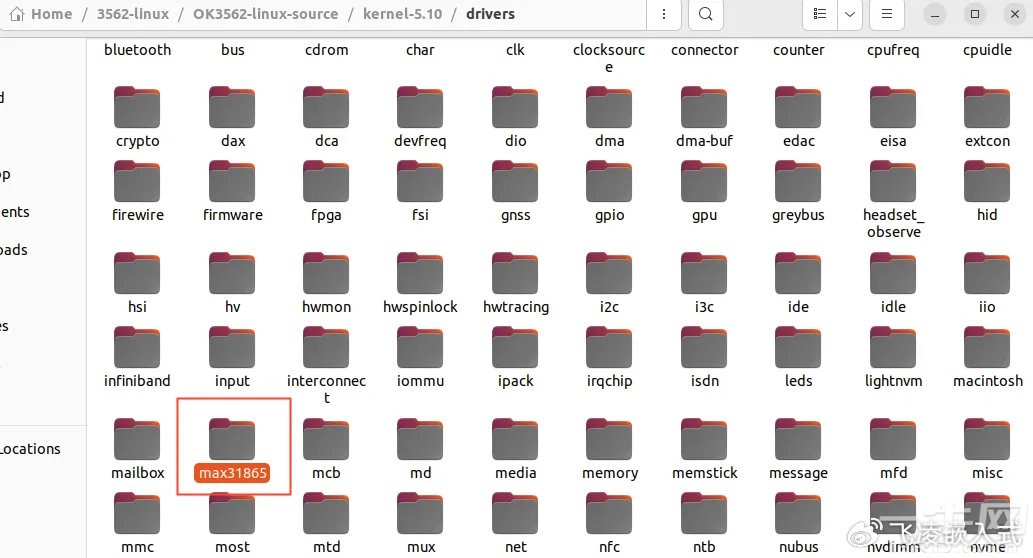Select the media folder icon
The image size is (1033, 558).
[515, 439]
